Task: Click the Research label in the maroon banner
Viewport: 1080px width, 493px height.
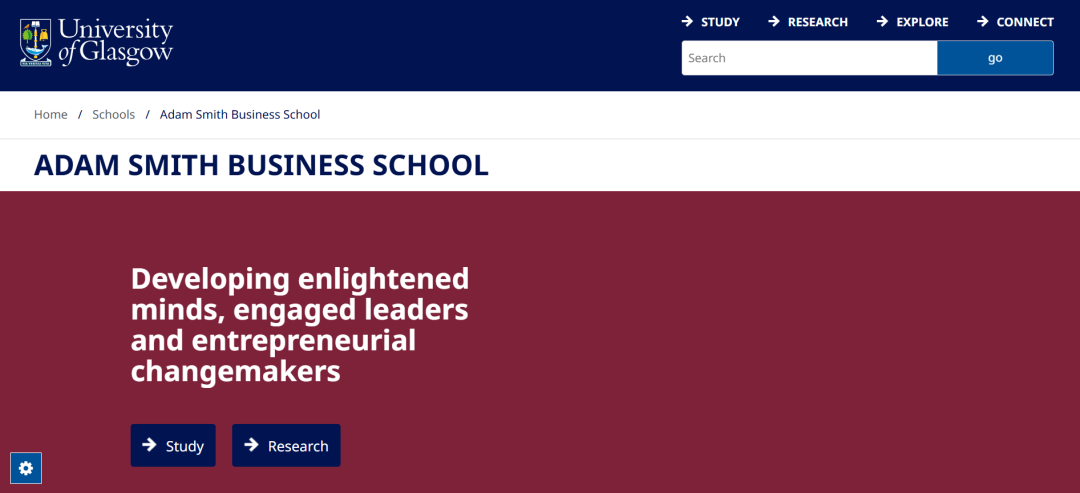Action: click(298, 446)
